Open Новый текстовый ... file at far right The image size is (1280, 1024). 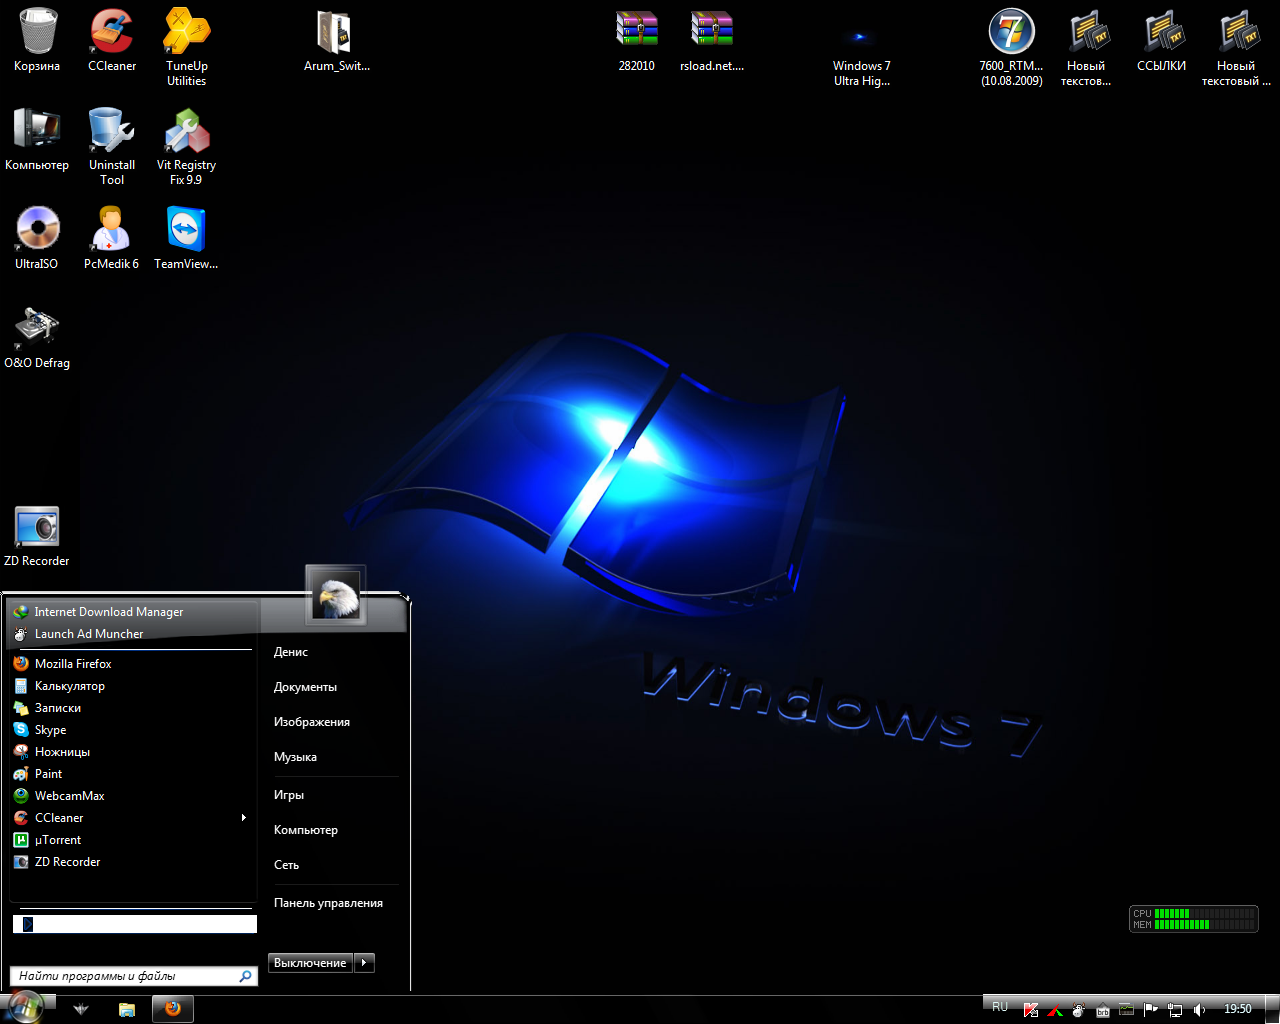tap(1237, 47)
